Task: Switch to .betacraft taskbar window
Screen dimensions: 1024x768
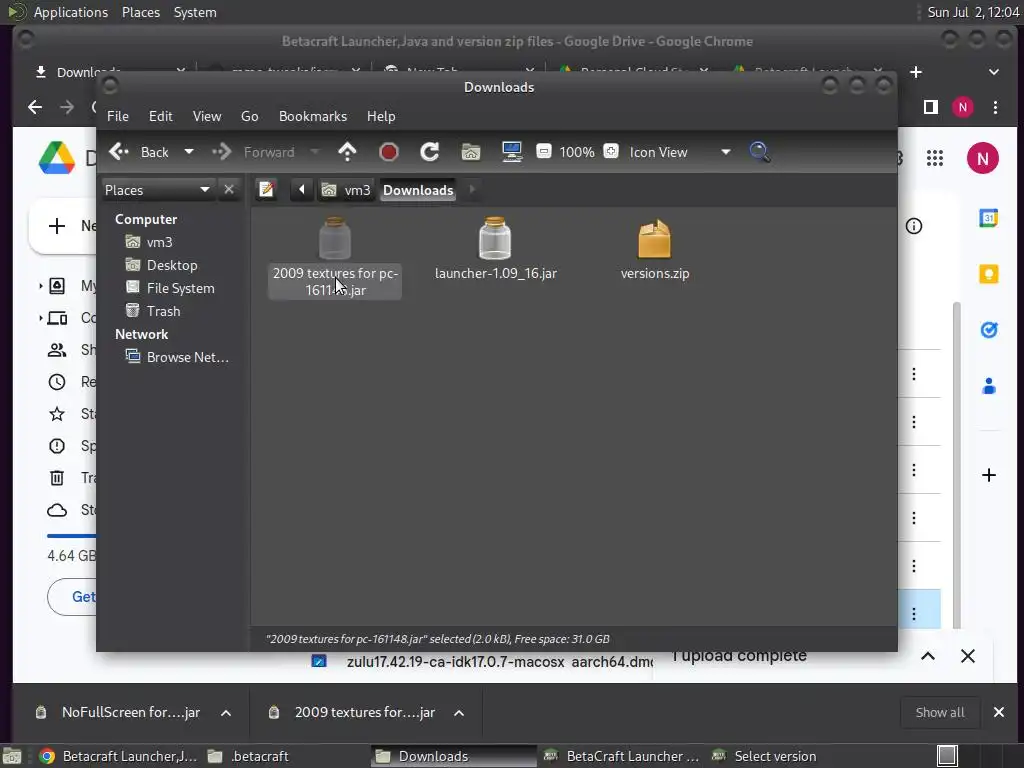Action: tap(249, 756)
